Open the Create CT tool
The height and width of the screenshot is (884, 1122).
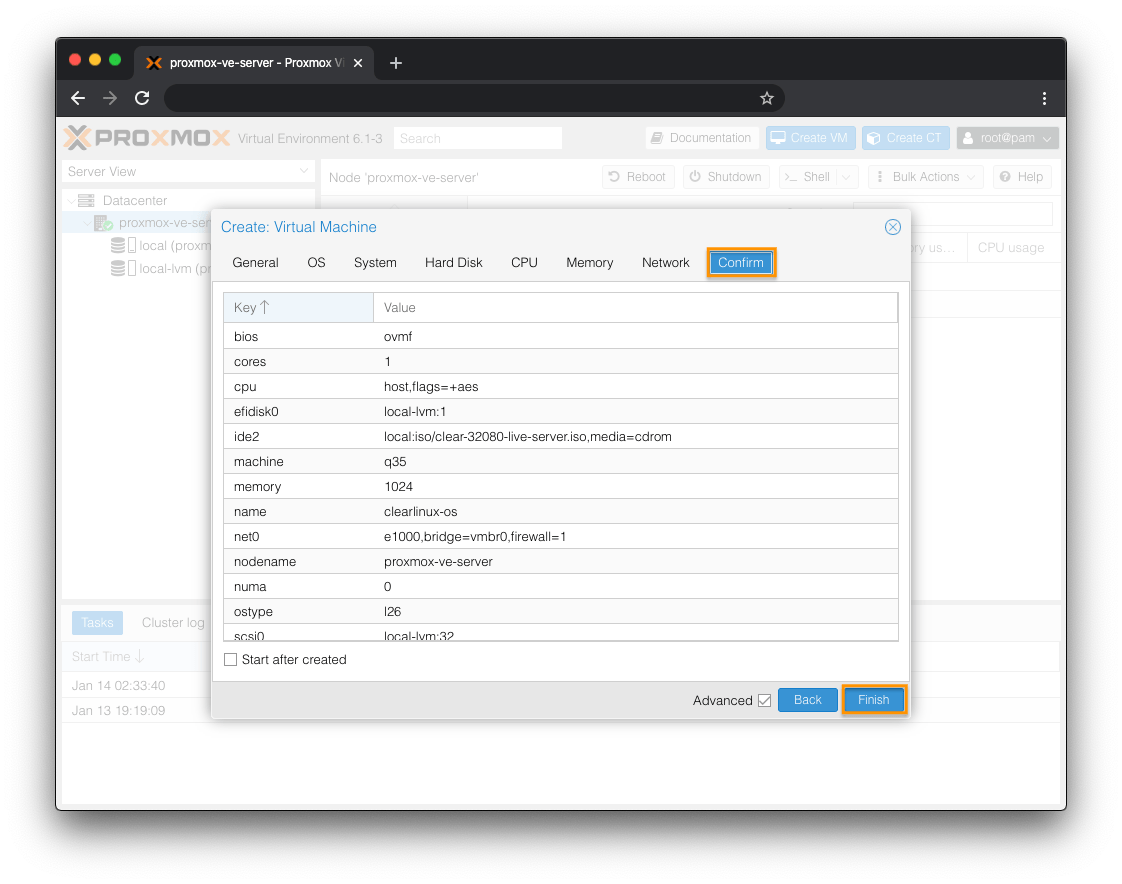tap(905, 137)
